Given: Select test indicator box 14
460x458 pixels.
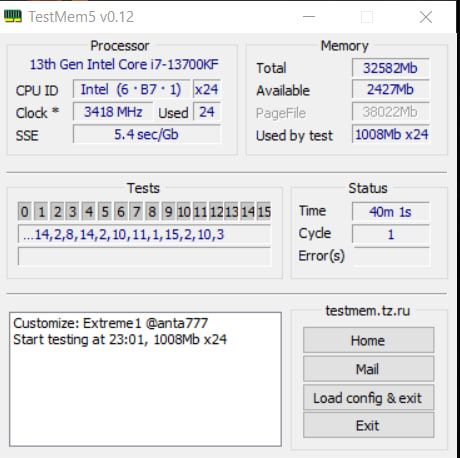Looking at the screenshot, I should click(x=248, y=211).
